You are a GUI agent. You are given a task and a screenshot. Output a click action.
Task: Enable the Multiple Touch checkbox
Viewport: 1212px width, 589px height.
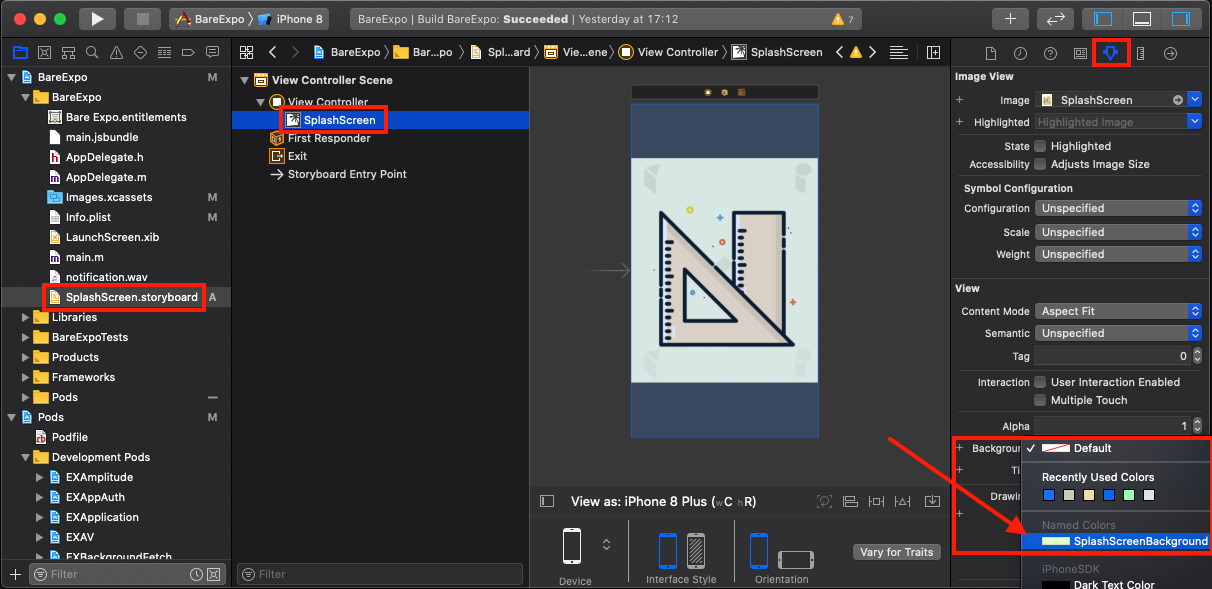pyautogui.click(x=1041, y=400)
